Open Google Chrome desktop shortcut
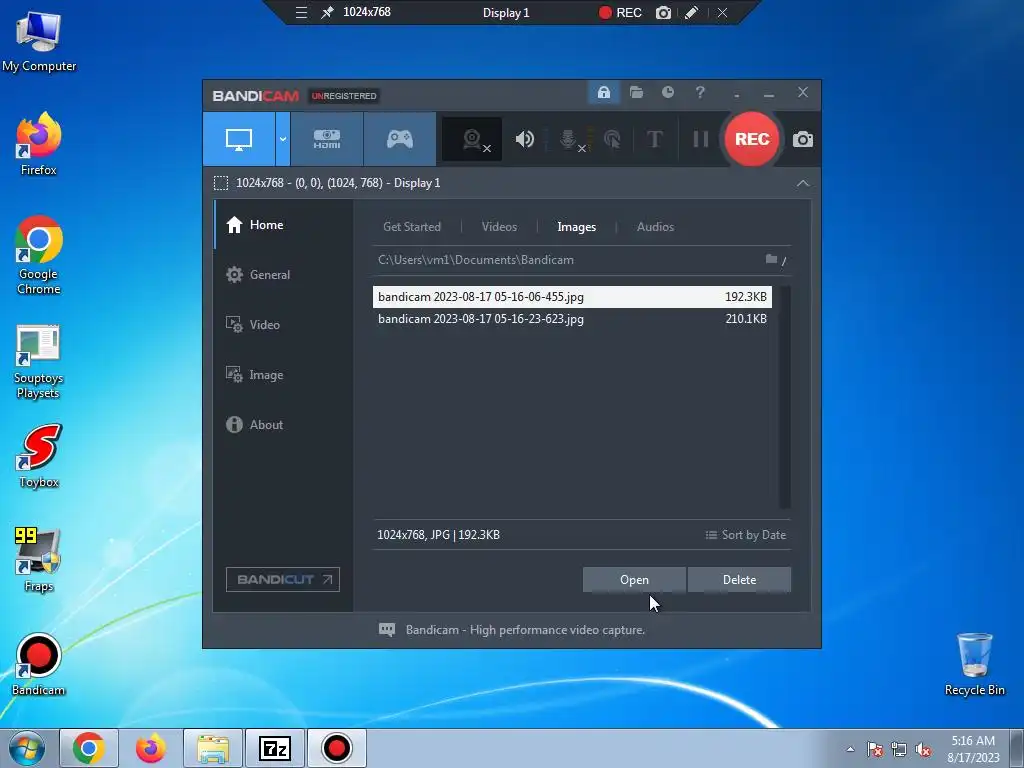Image resolution: width=1024 pixels, height=768 pixels. (x=39, y=255)
